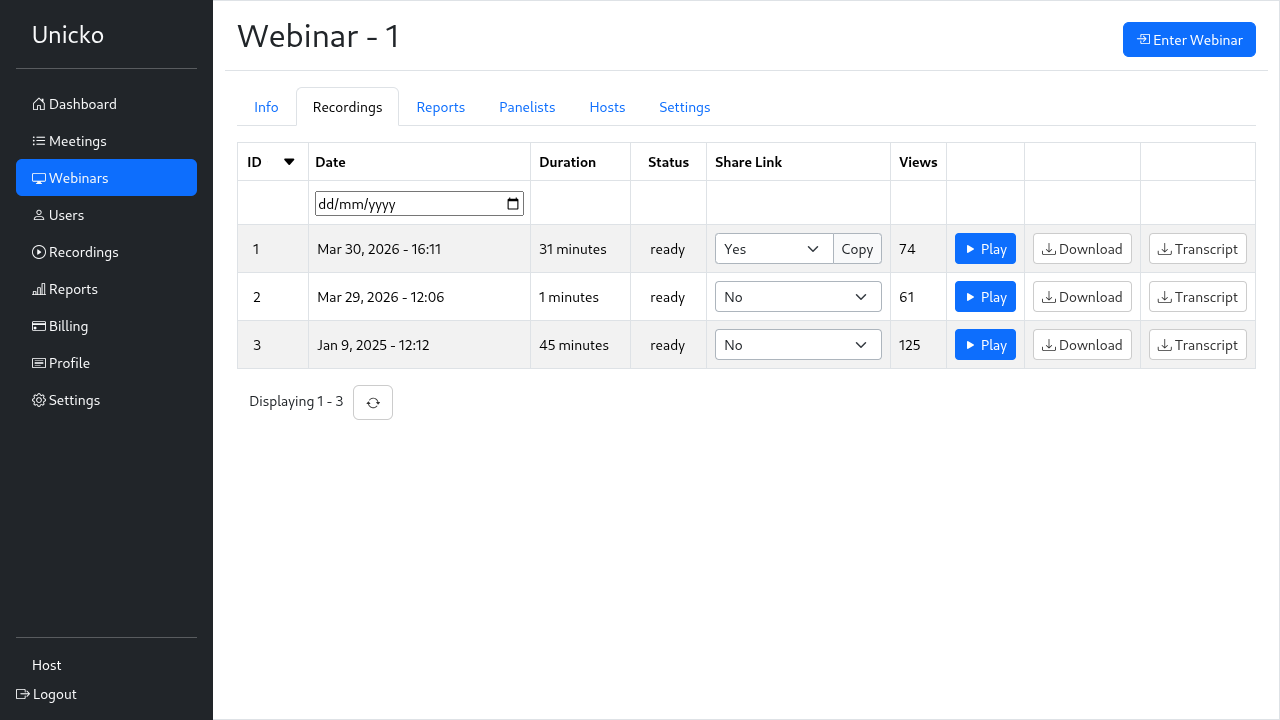
Task: Open Reports from the sidebar
Action: tap(106, 289)
